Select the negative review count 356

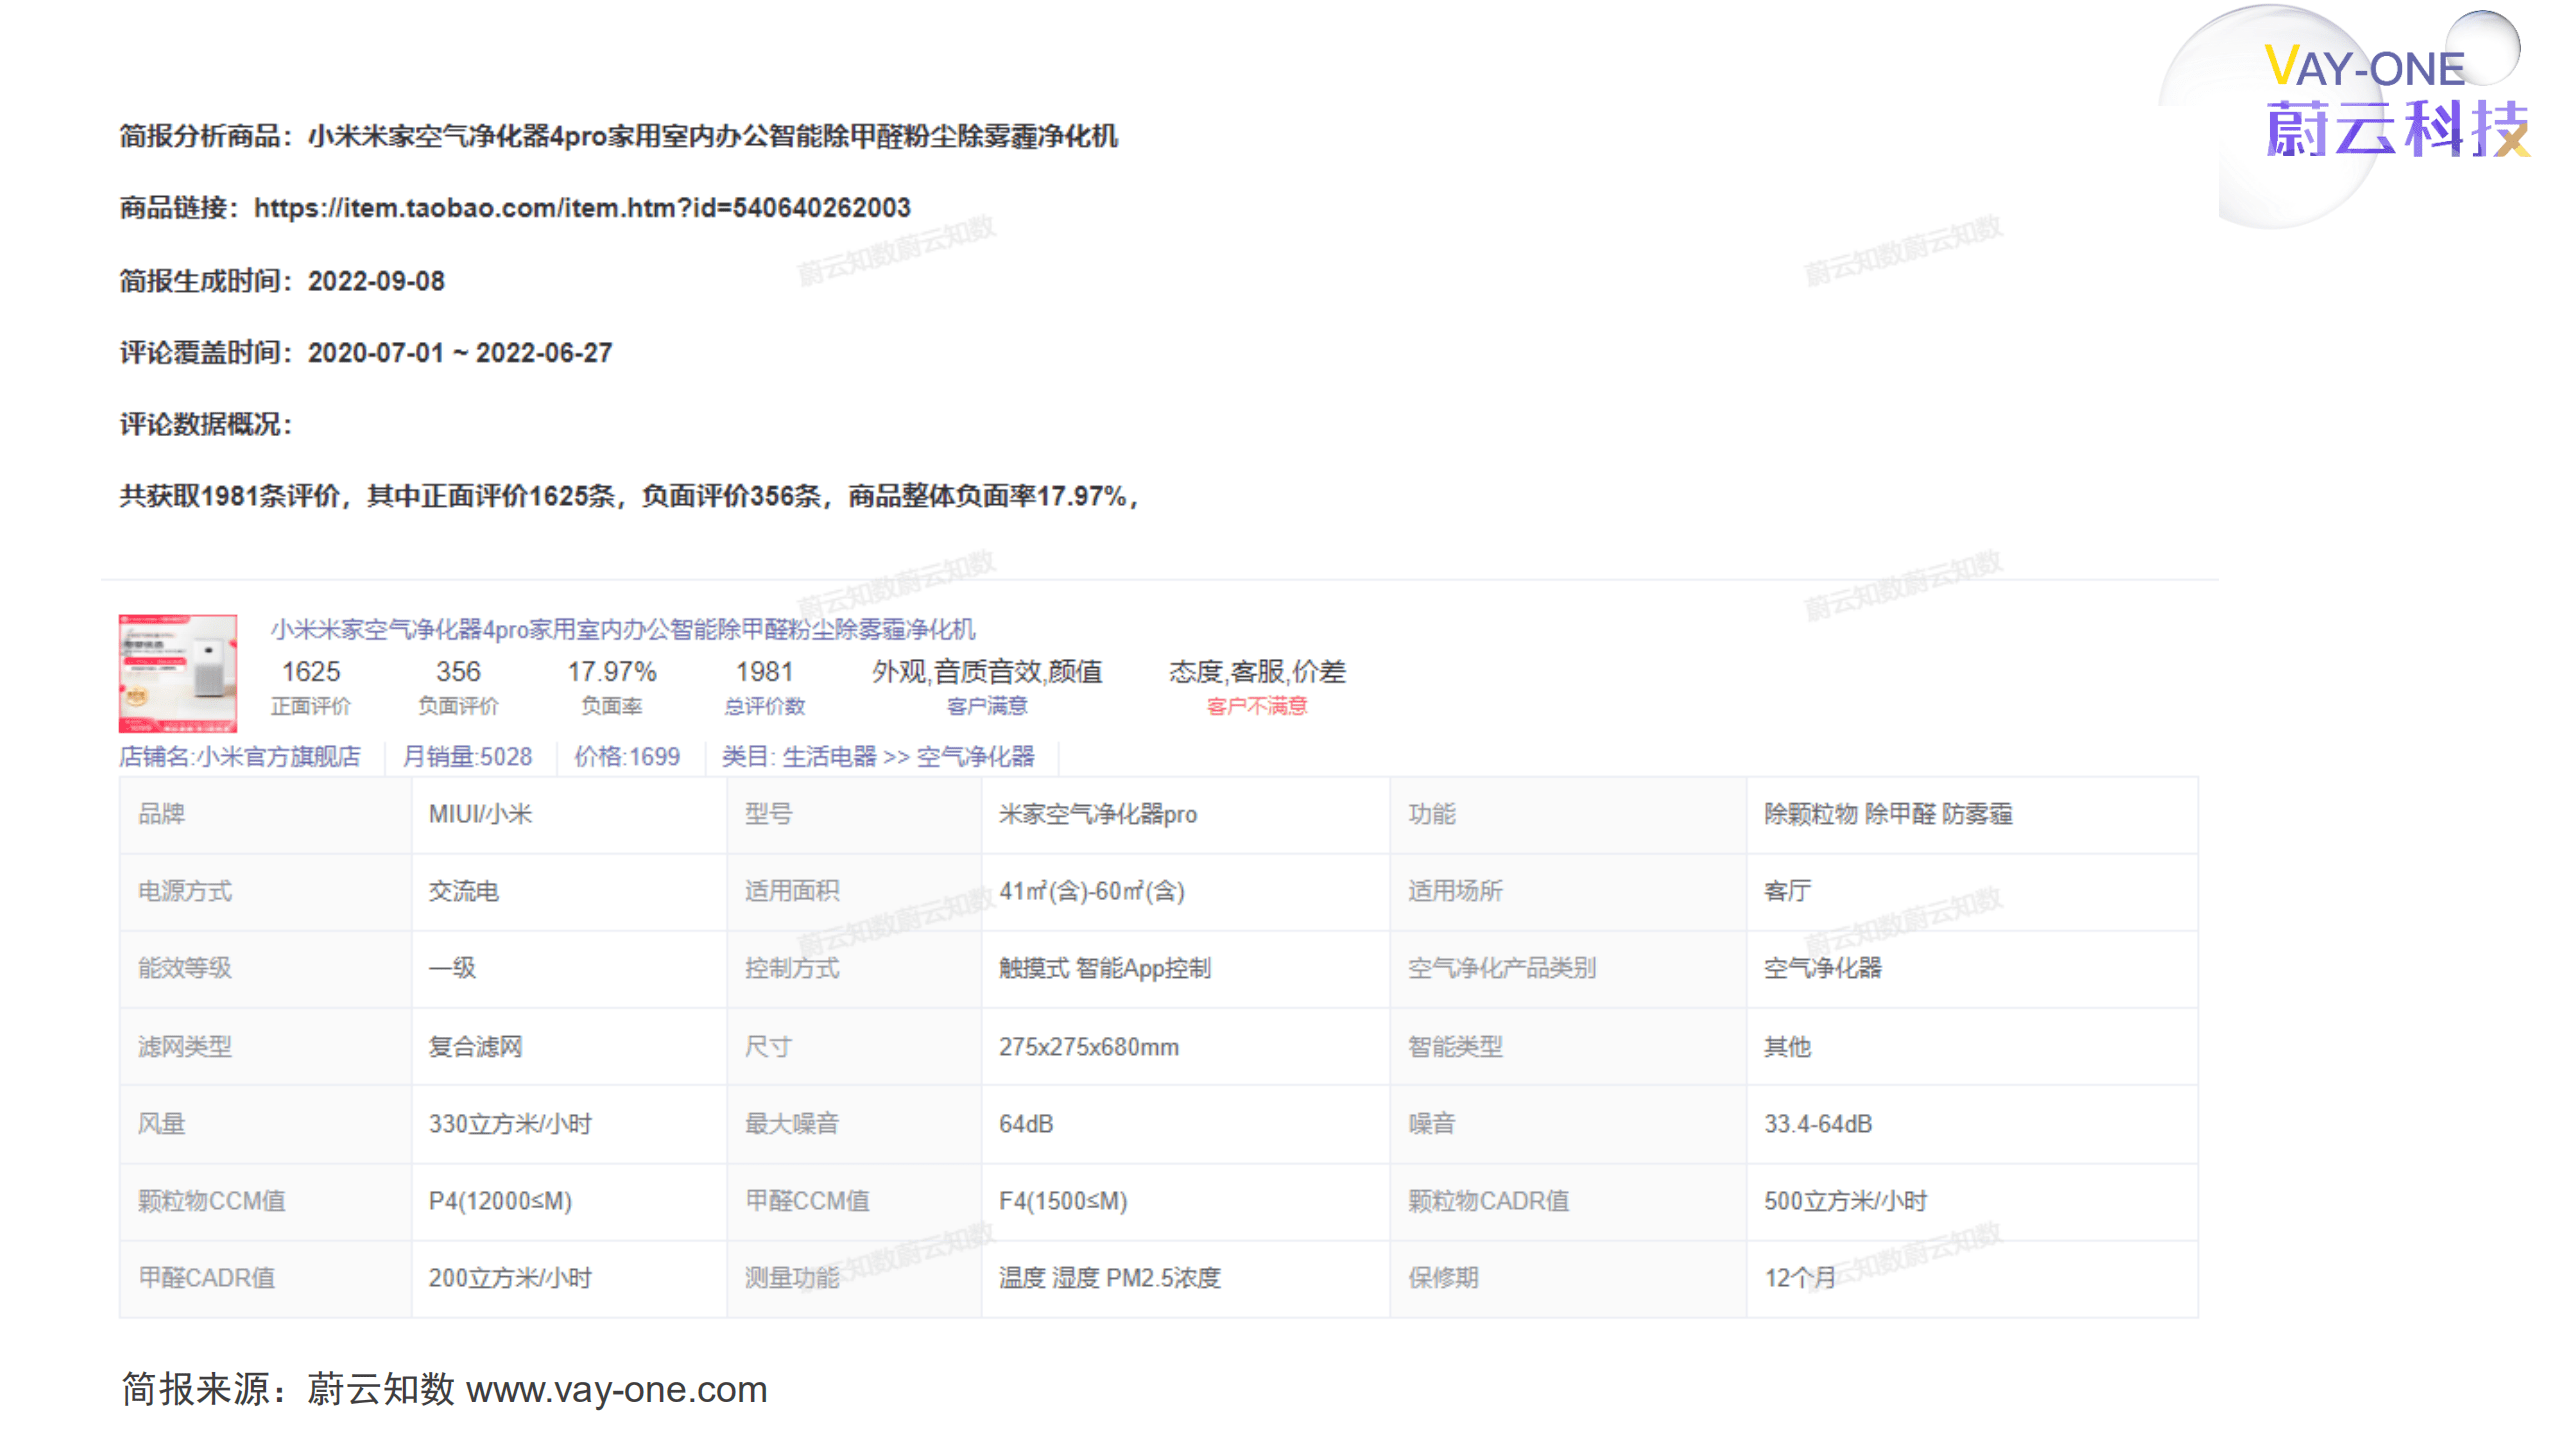point(460,672)
